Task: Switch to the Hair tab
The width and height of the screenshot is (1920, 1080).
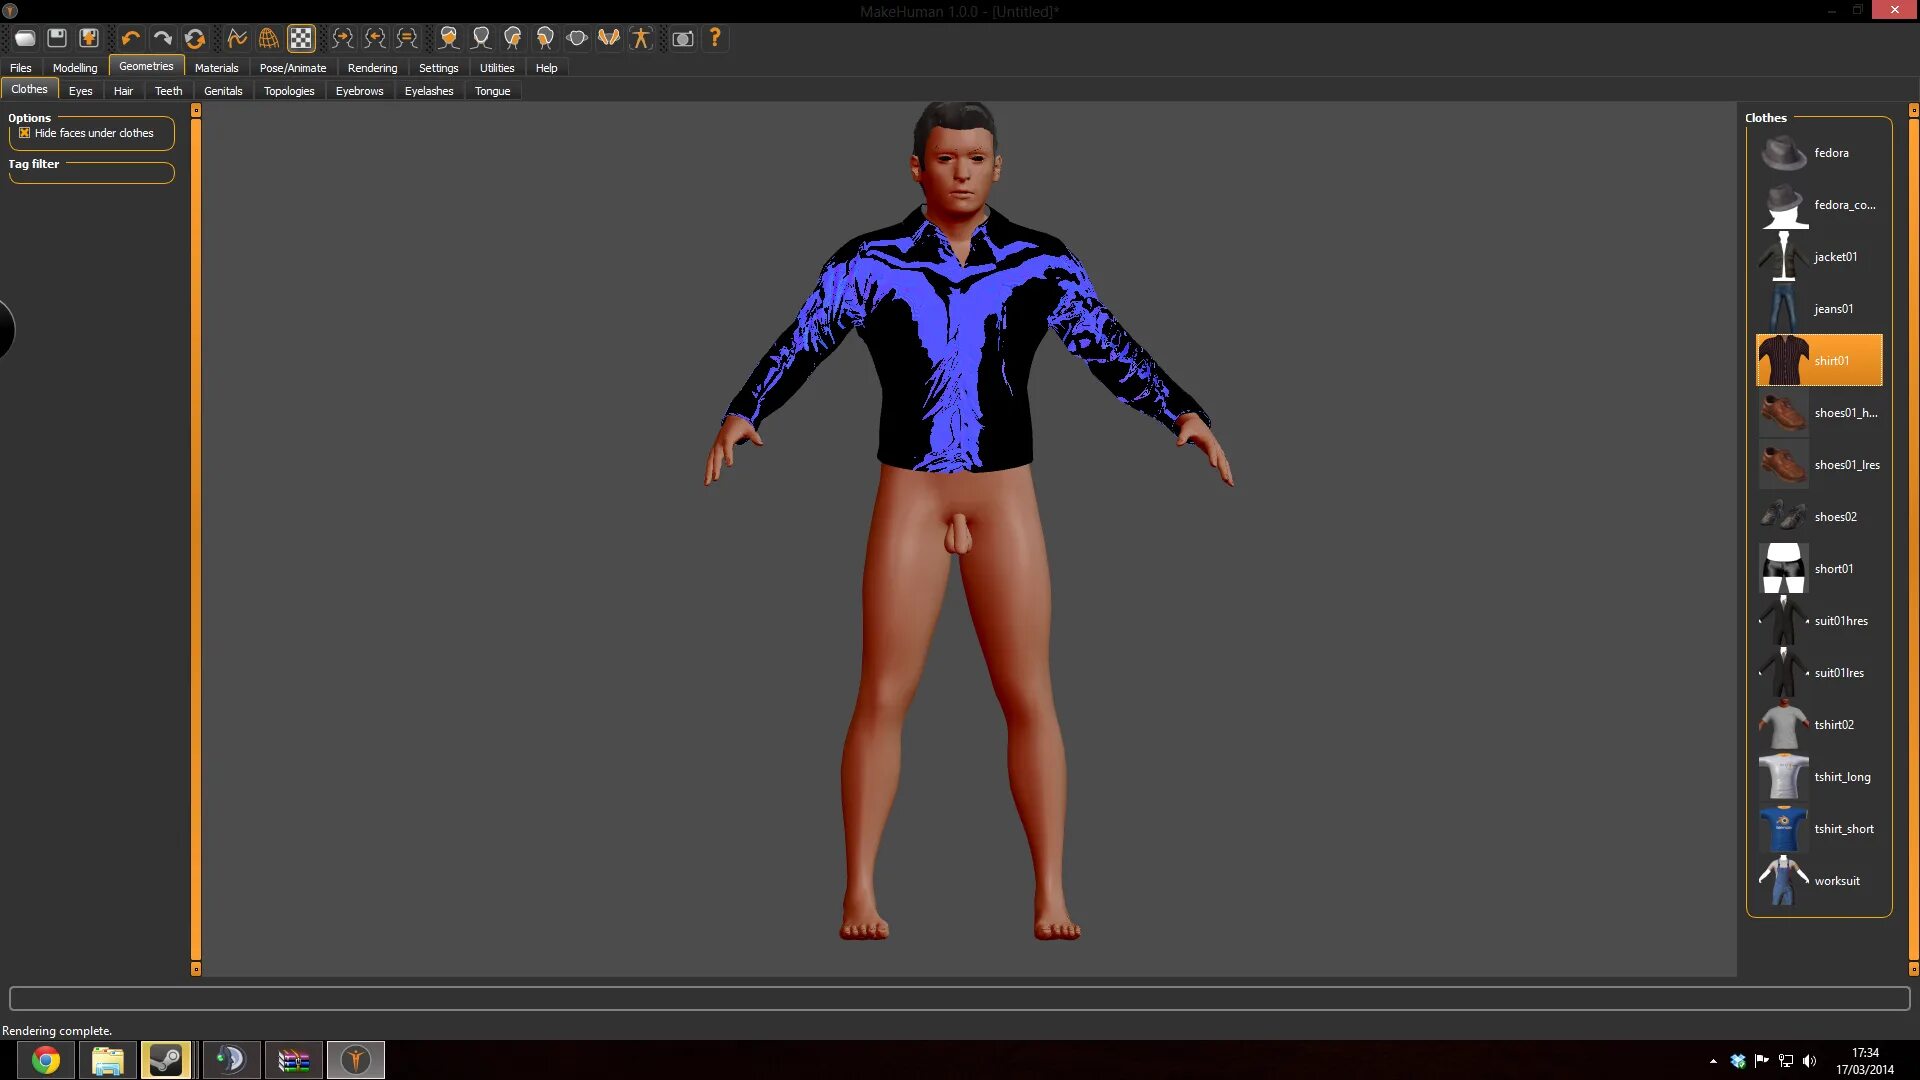Action: tap(123, 90)
